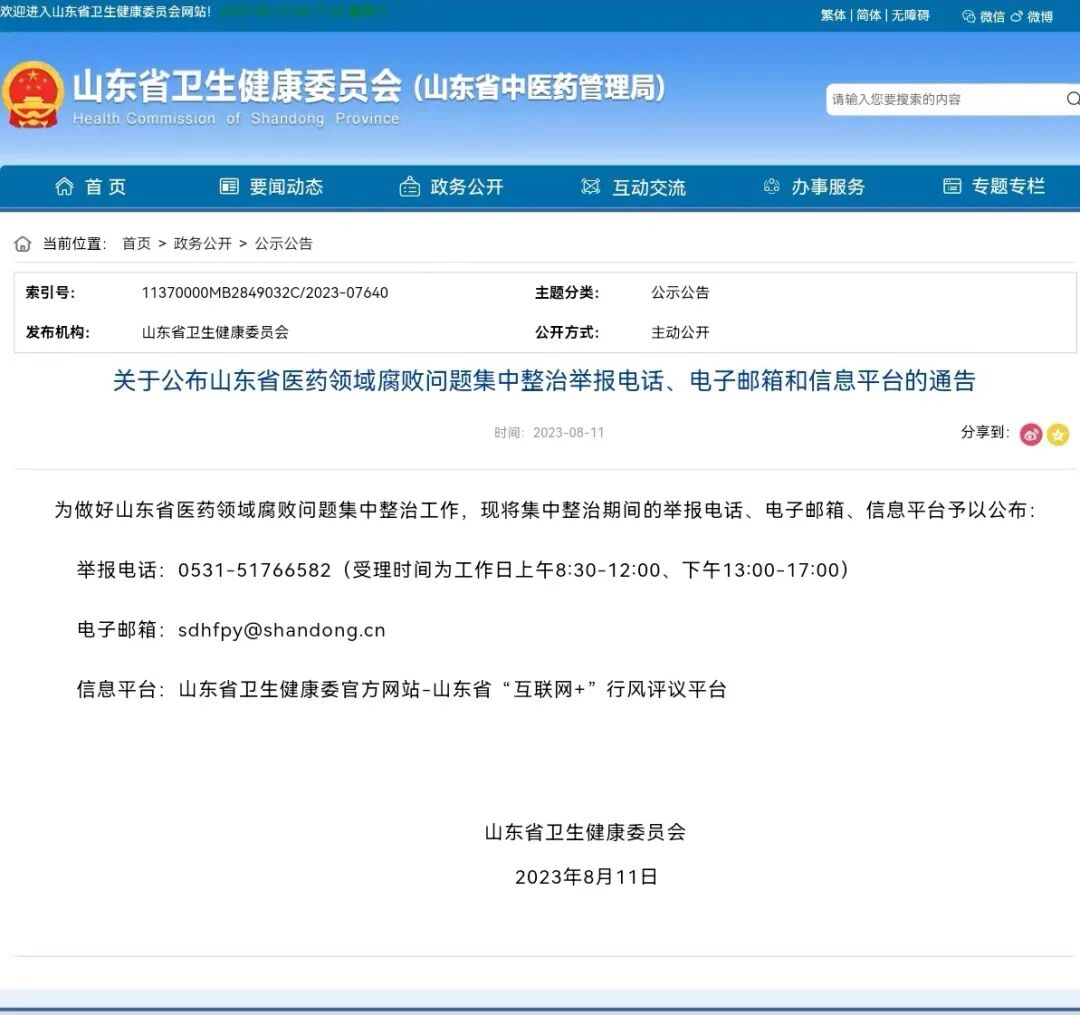Open the 无障碍 accessibility mode
This screenshot has height=1015, width=1080.
pos(910,15)
